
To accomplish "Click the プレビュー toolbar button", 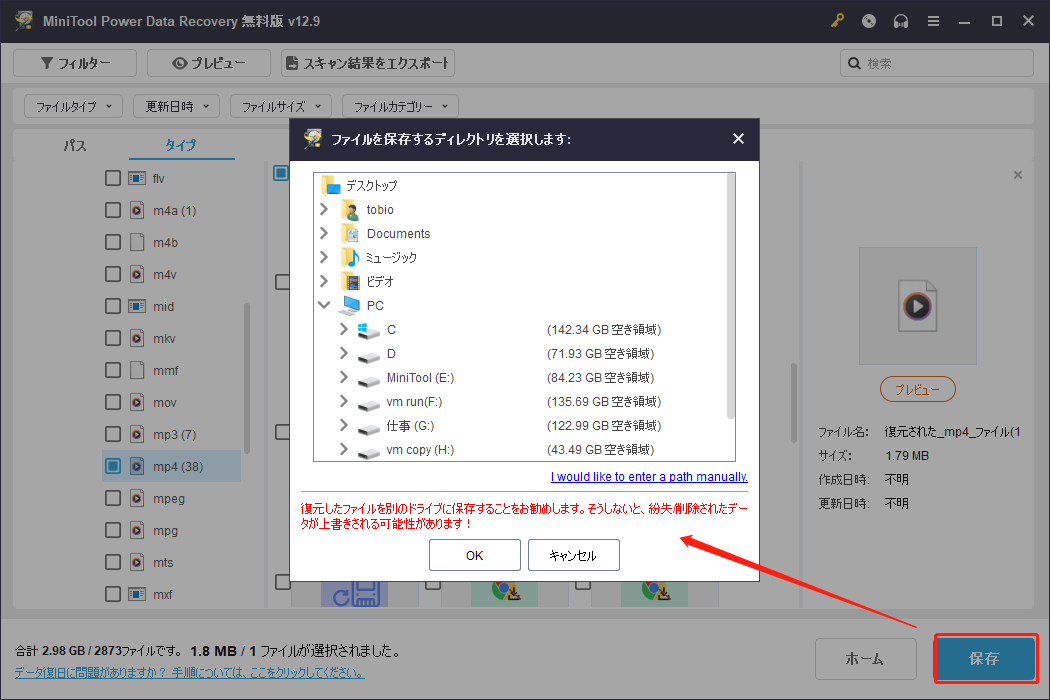I will [x=209, y=63].
